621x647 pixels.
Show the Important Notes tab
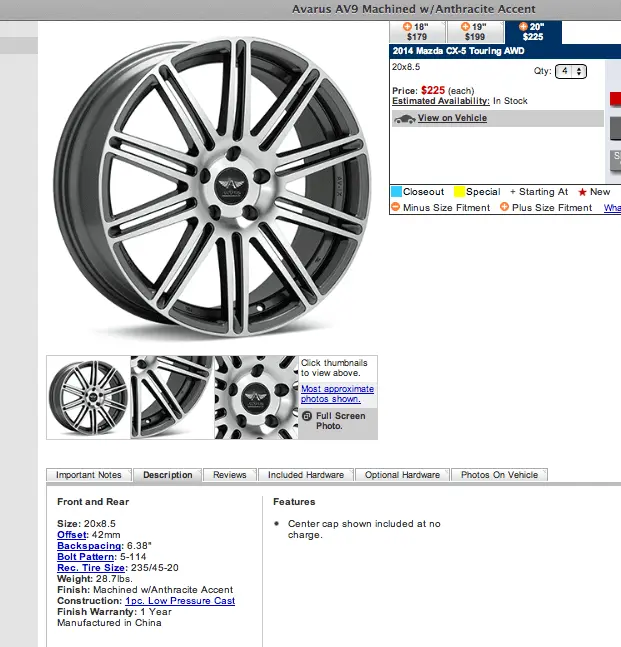pos(89,475)
